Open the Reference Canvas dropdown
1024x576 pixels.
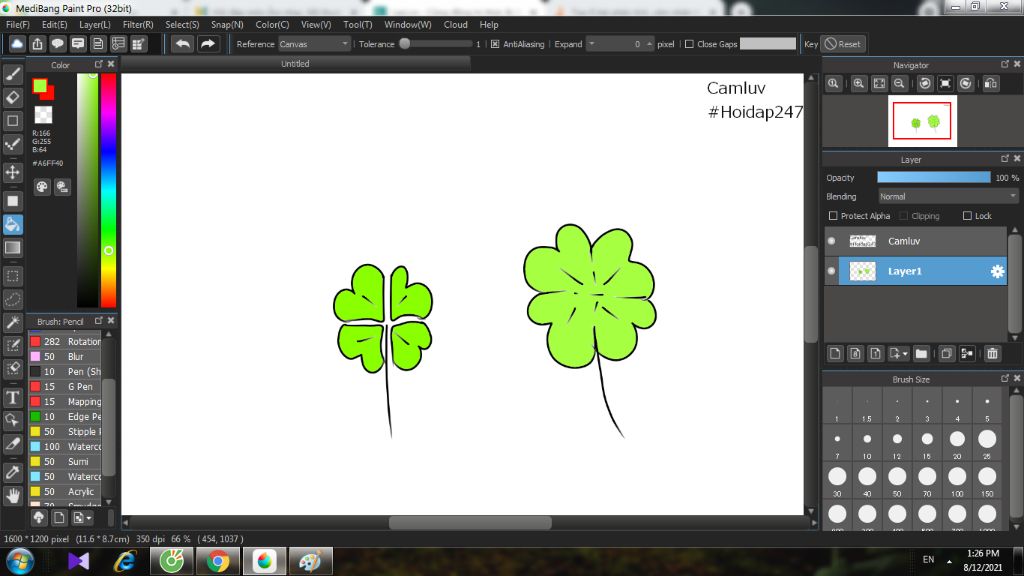(x=314, y=44)
